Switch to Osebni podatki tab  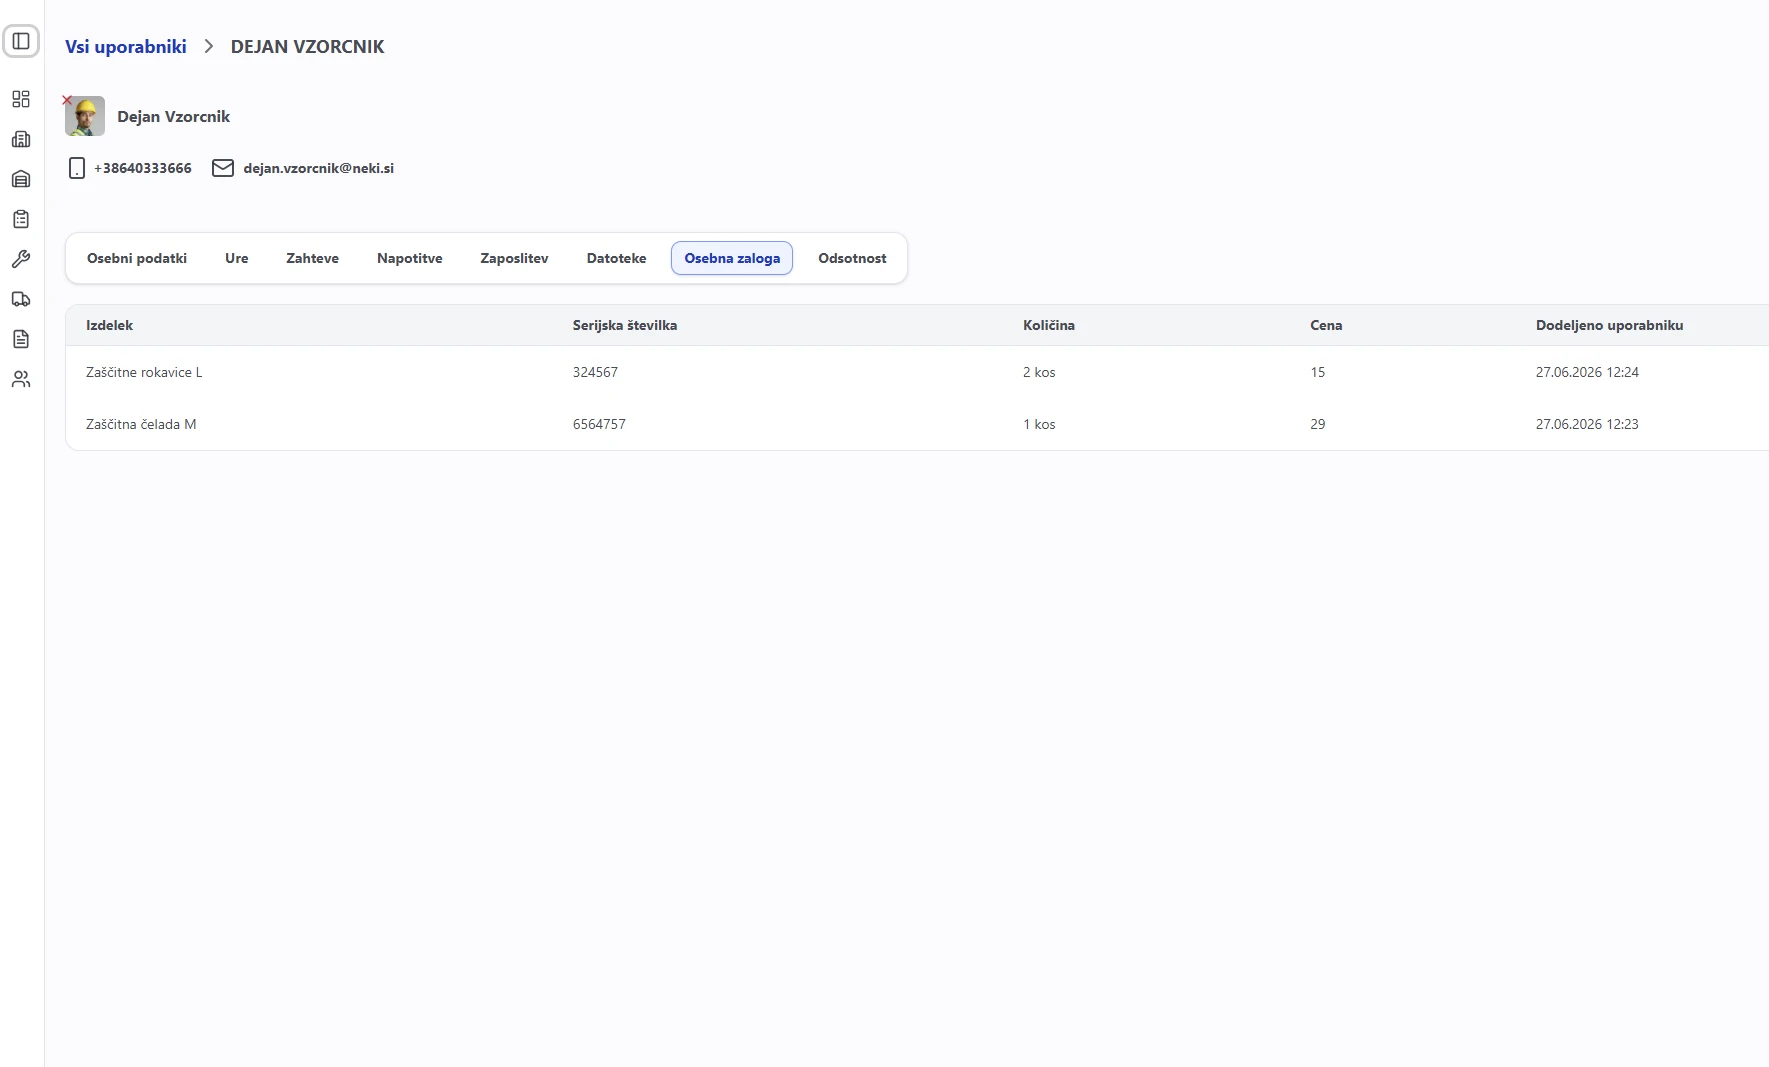(x=137, y=258)
